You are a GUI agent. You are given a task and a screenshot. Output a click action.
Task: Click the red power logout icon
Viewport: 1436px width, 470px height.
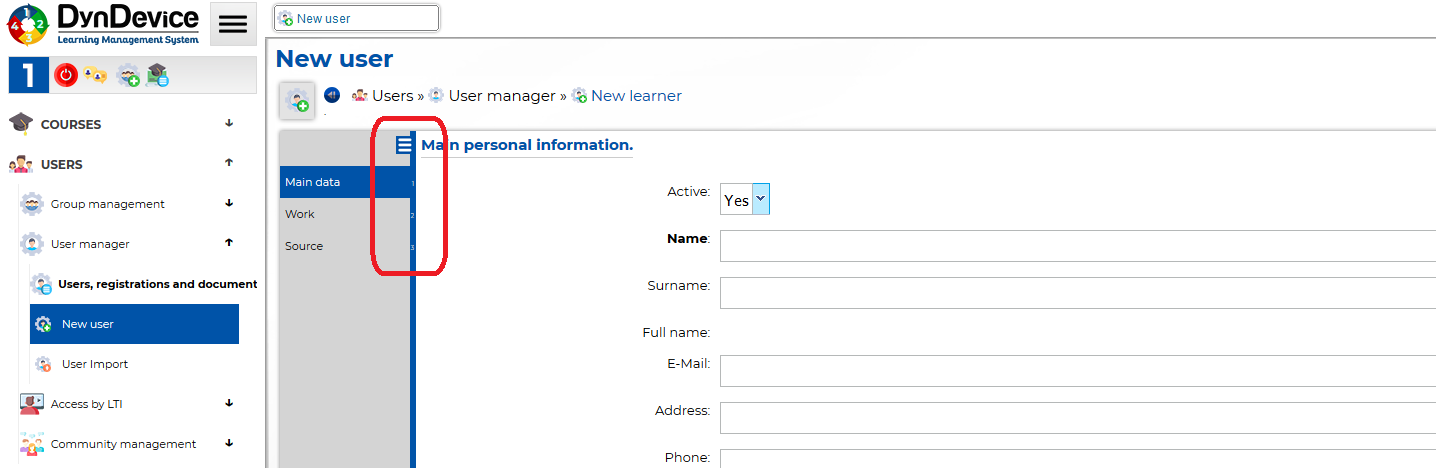pyautogui.click(x=66, y=75)
